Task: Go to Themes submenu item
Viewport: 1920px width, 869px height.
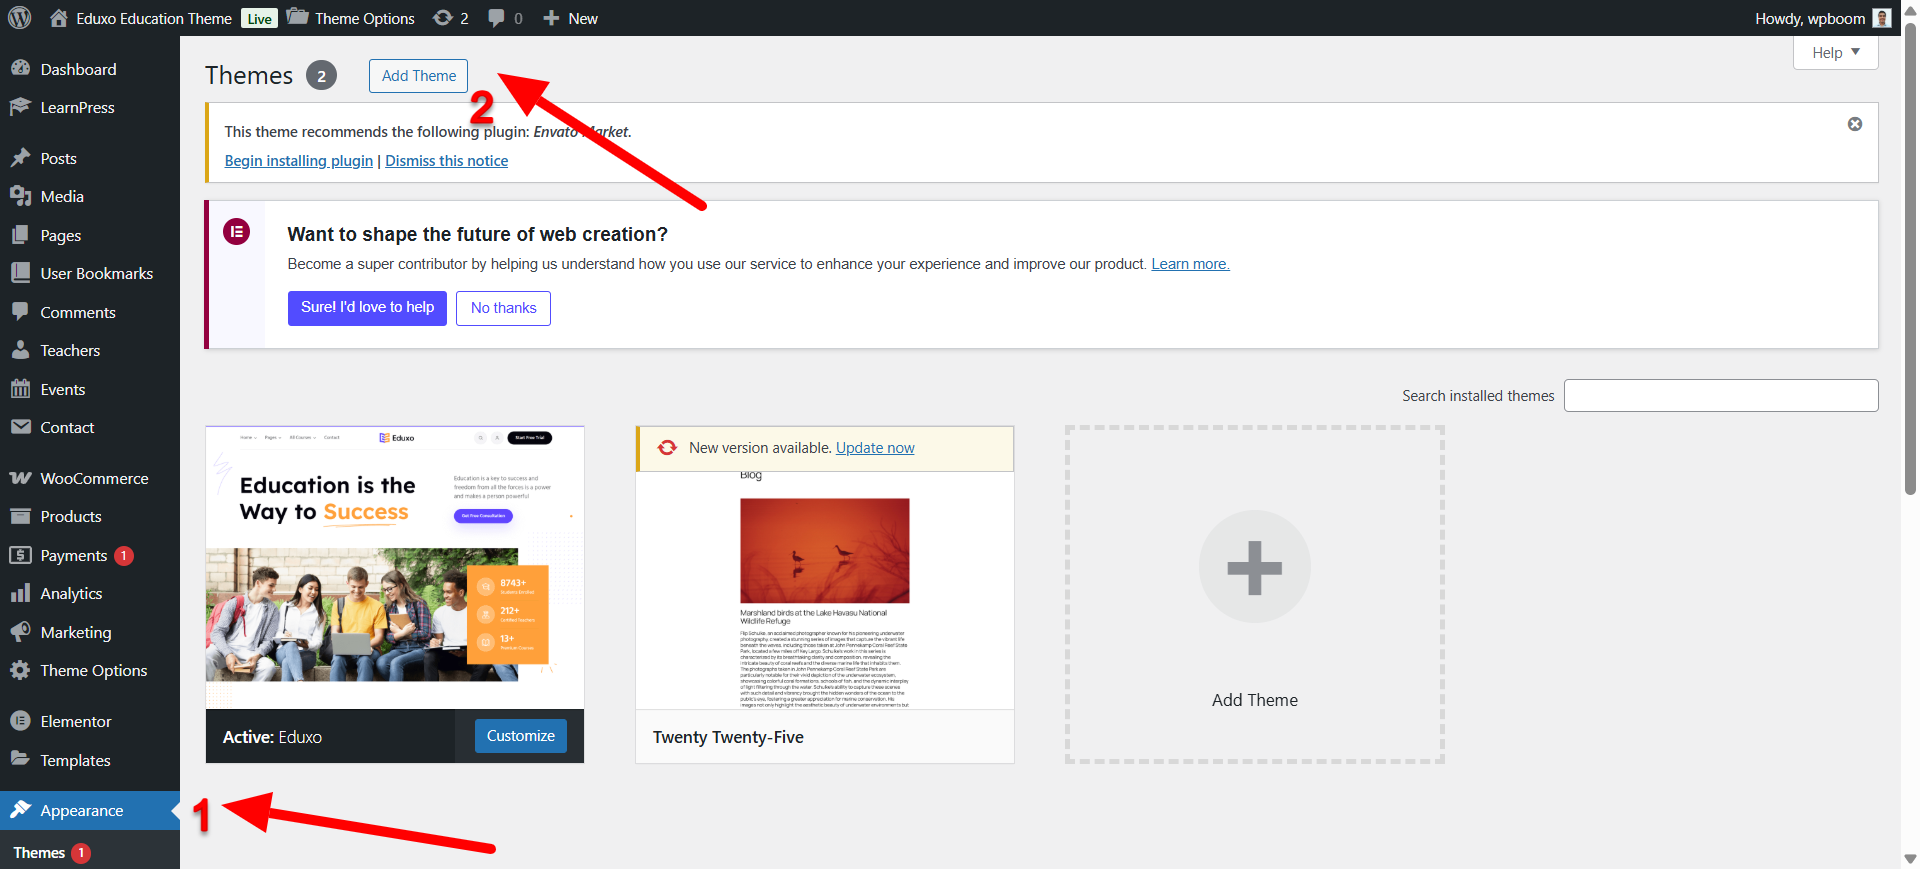Action: tap(39, 853)
